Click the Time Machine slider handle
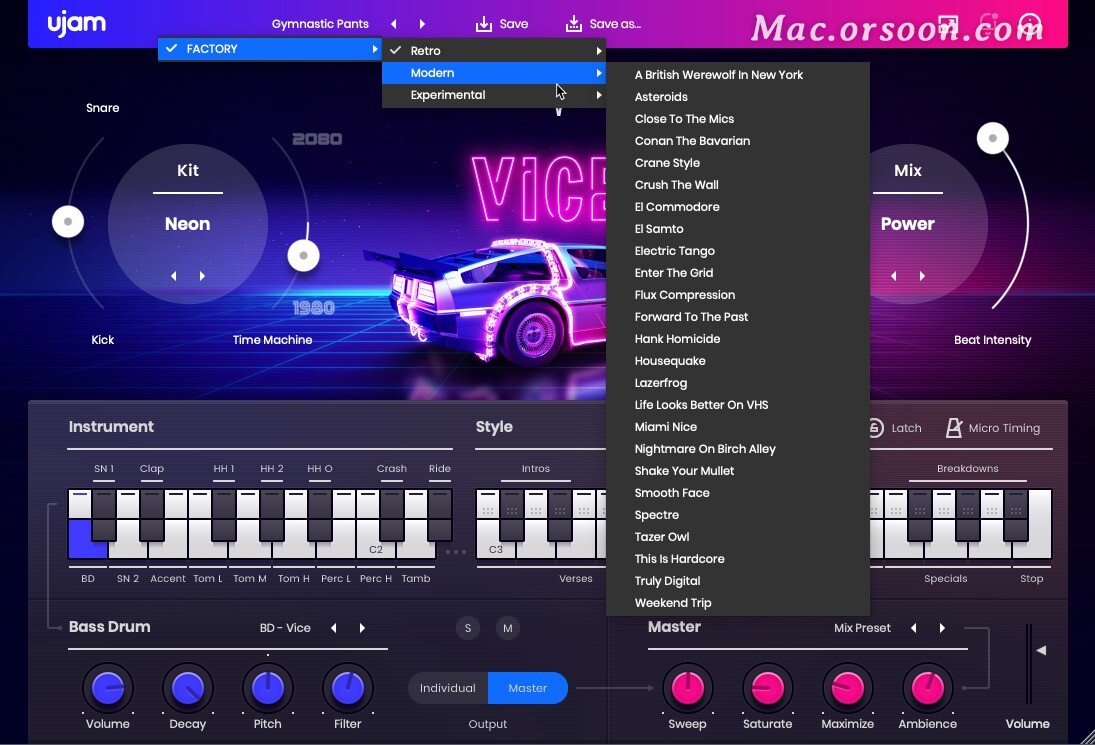This screenshot has height=745, width=1095. click(x=304, y=256)
